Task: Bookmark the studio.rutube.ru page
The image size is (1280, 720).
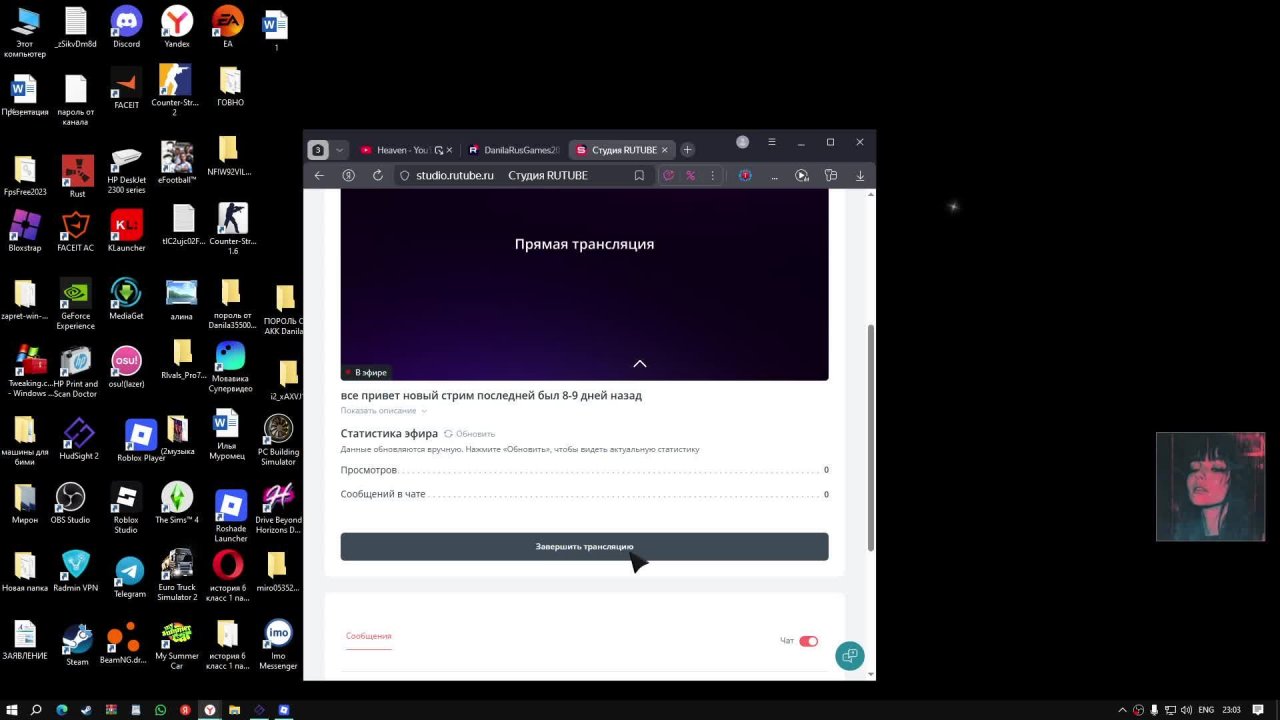Action: 639,175
